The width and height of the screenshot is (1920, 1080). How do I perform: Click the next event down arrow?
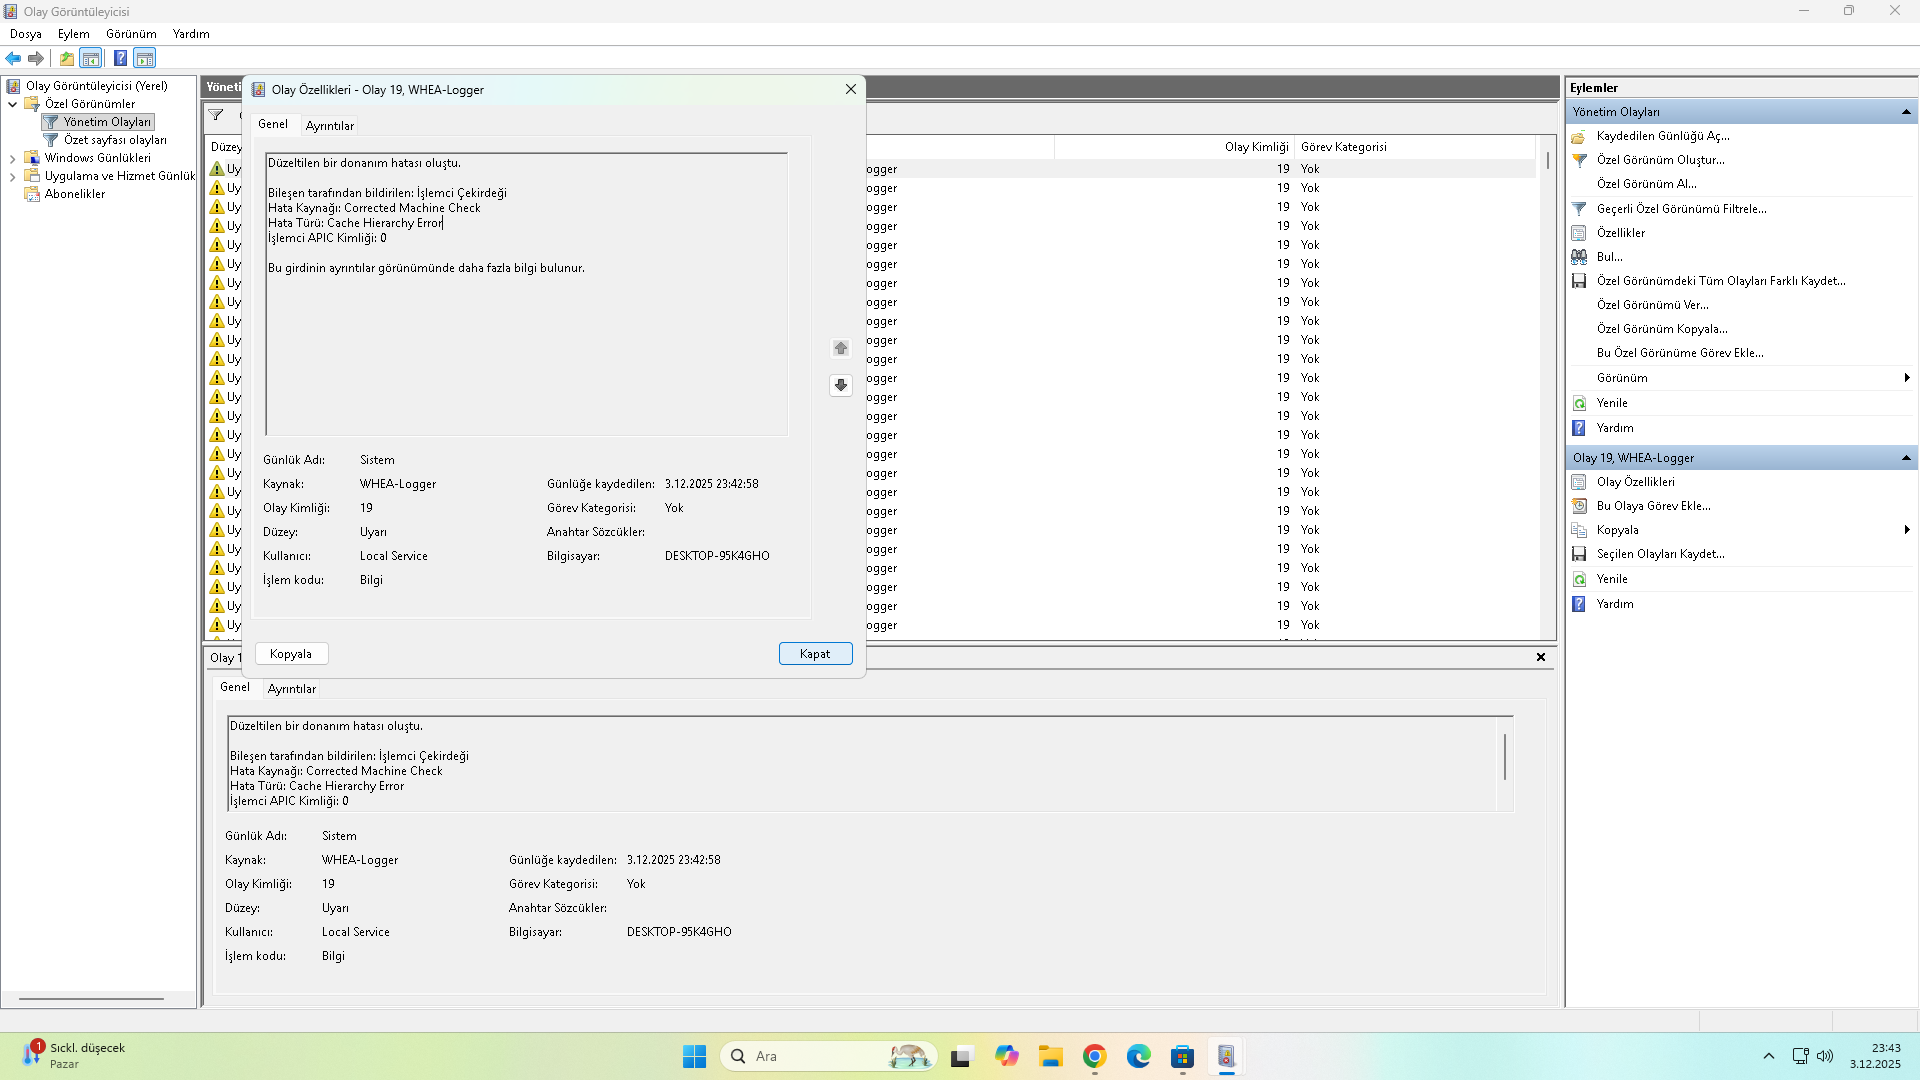click(x=841, y=385)
